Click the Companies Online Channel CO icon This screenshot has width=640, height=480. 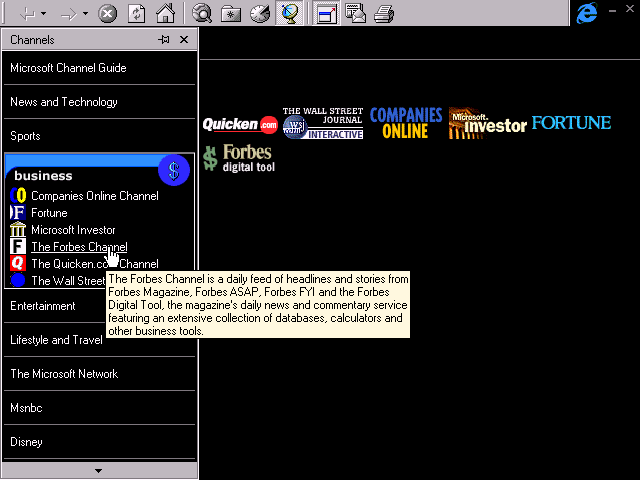[x=18, y=196]
